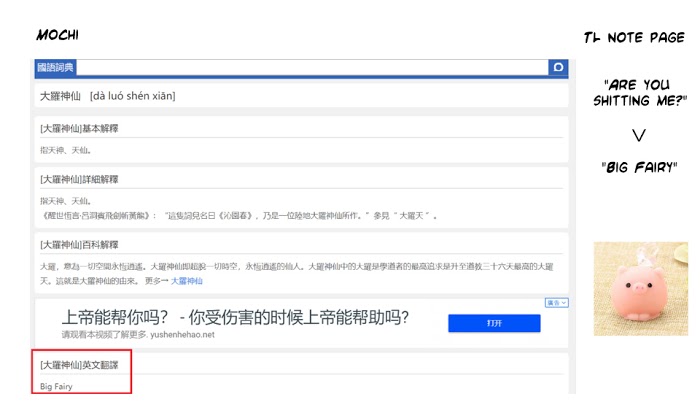Screen dimensions: 700x413
Task: Click the 國語詞典 logo label
Action: pos(56,68)
